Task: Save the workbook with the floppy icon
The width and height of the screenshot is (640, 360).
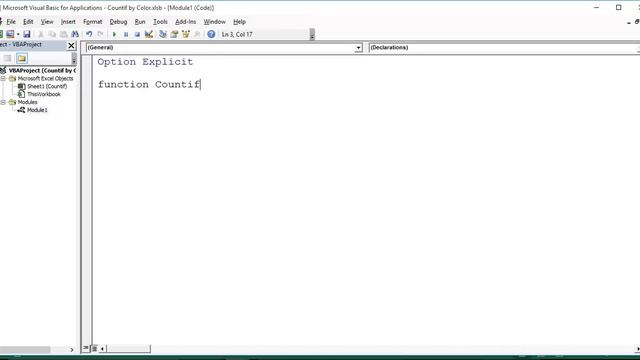Action: click(27, 34)
